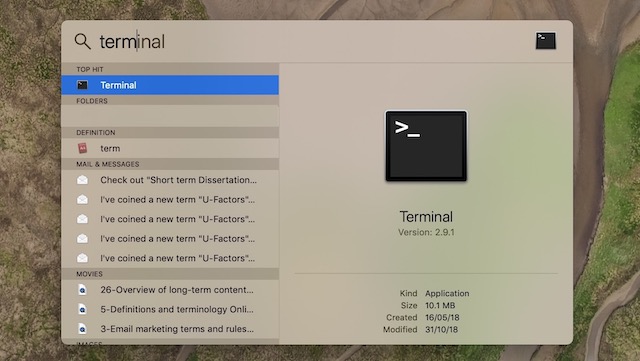
Task: Click the "Version: 2.9.1" text in preview
Action: pos(426,232)
